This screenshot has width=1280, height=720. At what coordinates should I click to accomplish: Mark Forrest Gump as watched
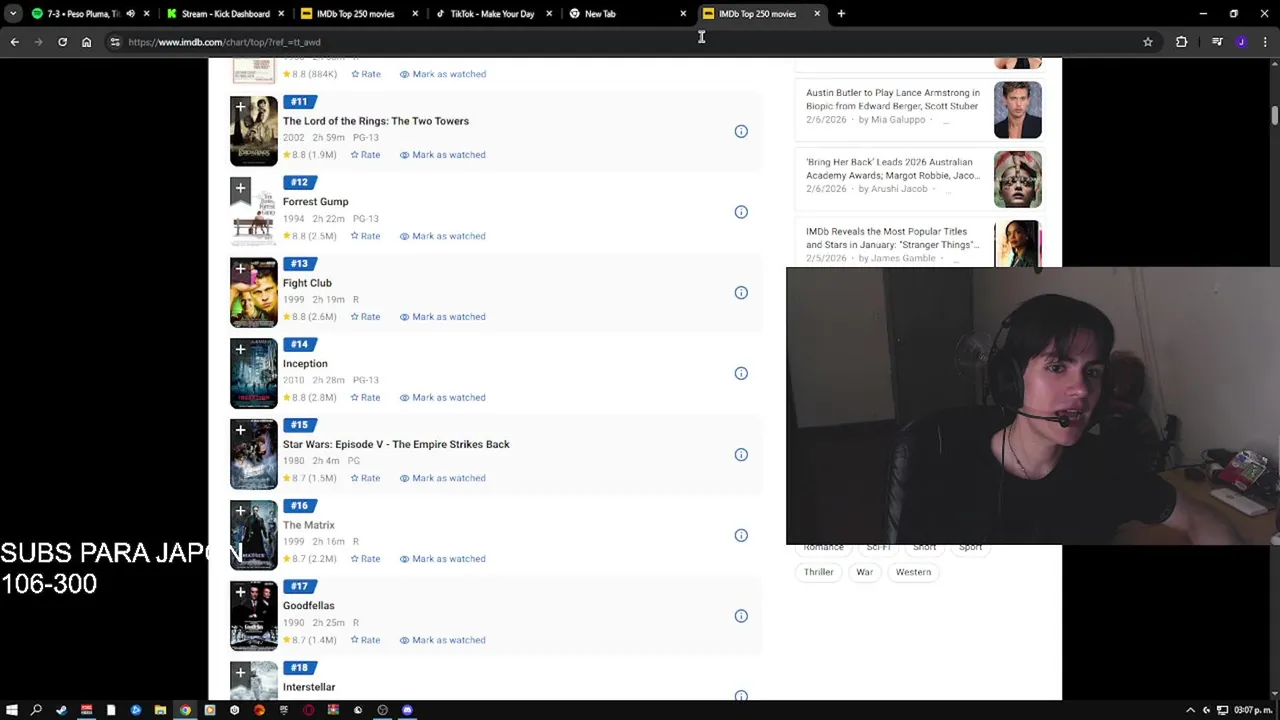pos(442,236)
